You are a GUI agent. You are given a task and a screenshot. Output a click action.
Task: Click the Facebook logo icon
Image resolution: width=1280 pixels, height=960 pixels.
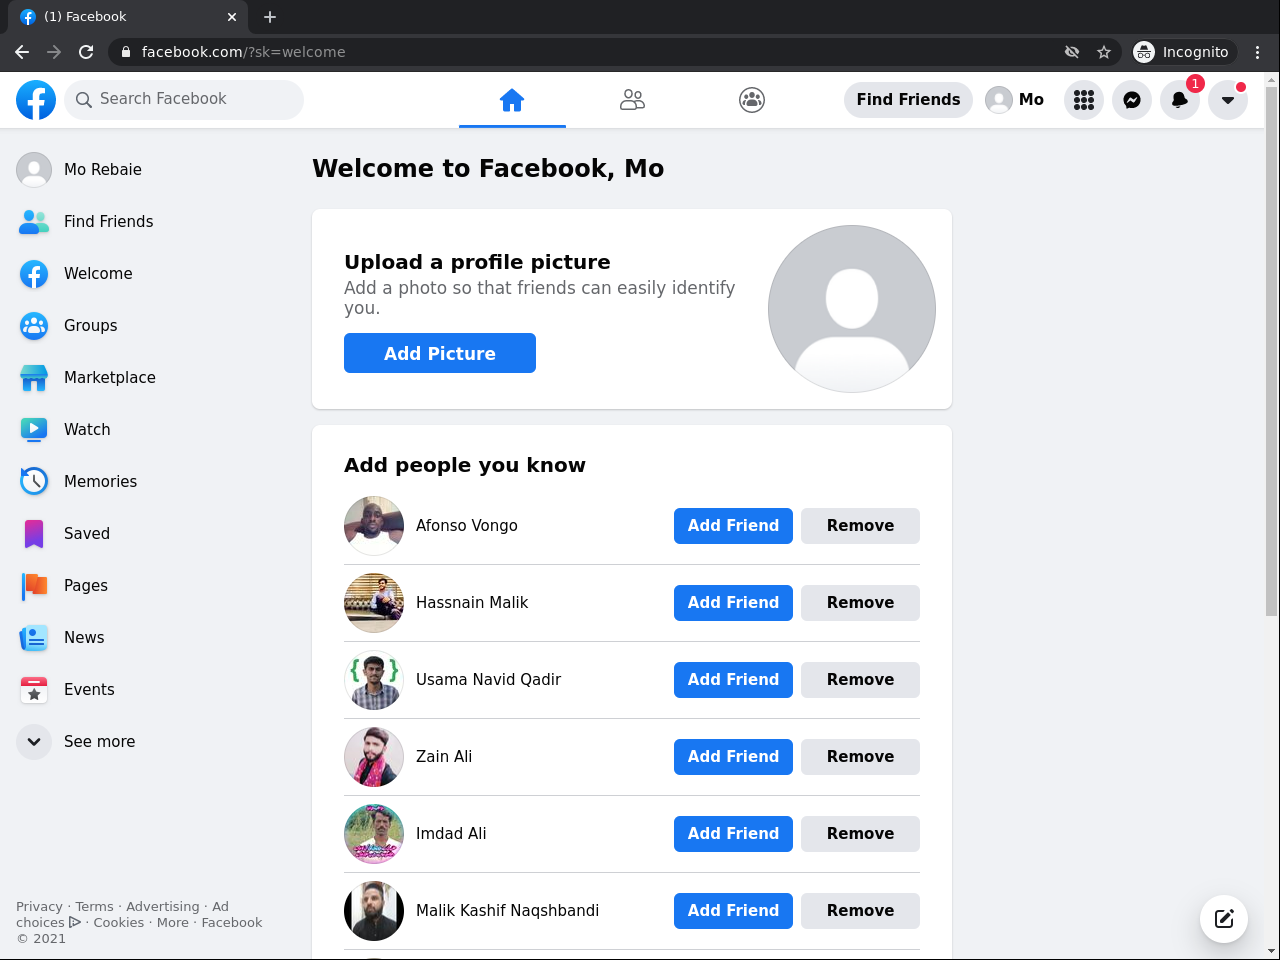pos(36,100)
